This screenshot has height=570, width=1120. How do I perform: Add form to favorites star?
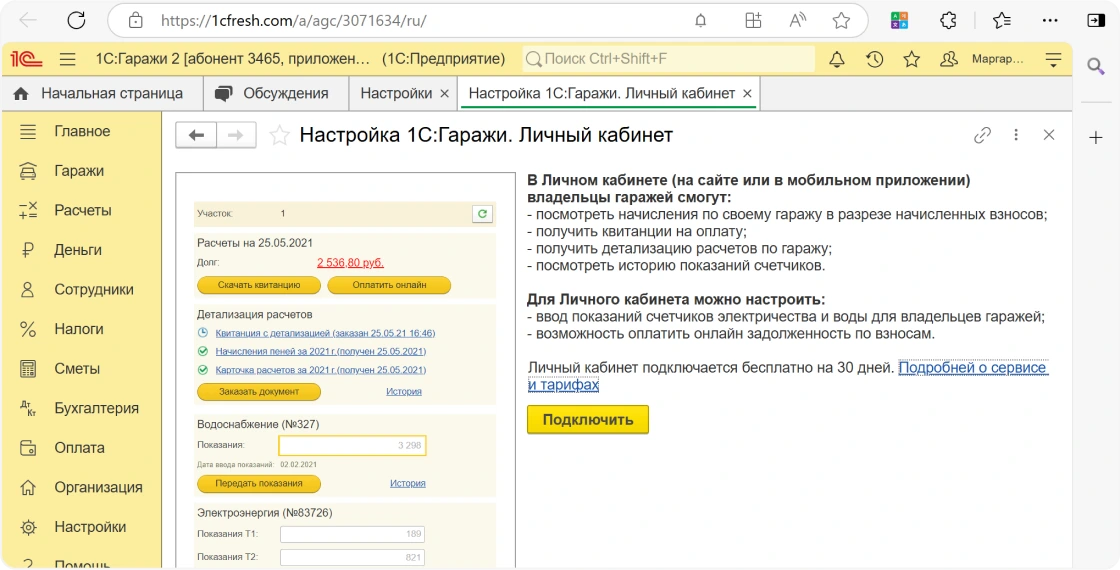click(x=279, y=135)
